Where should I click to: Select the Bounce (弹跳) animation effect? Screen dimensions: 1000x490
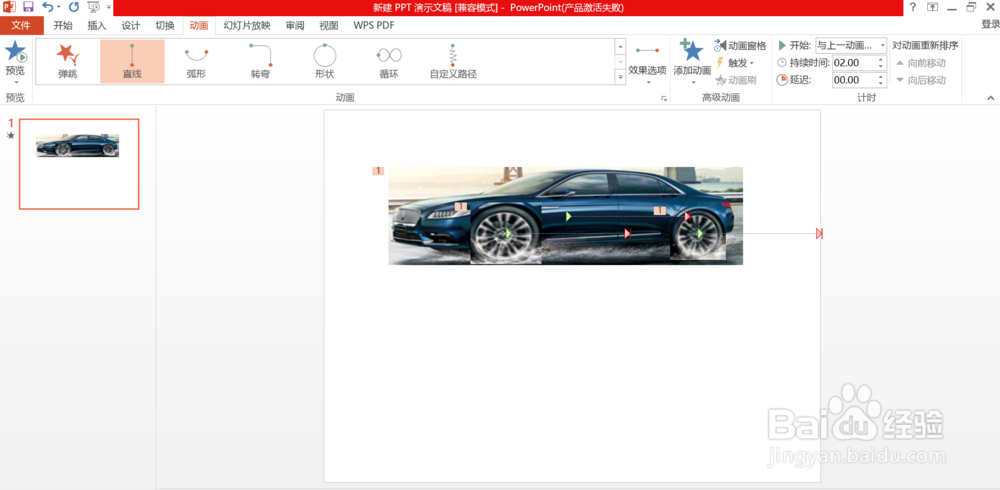pos(68,62)
